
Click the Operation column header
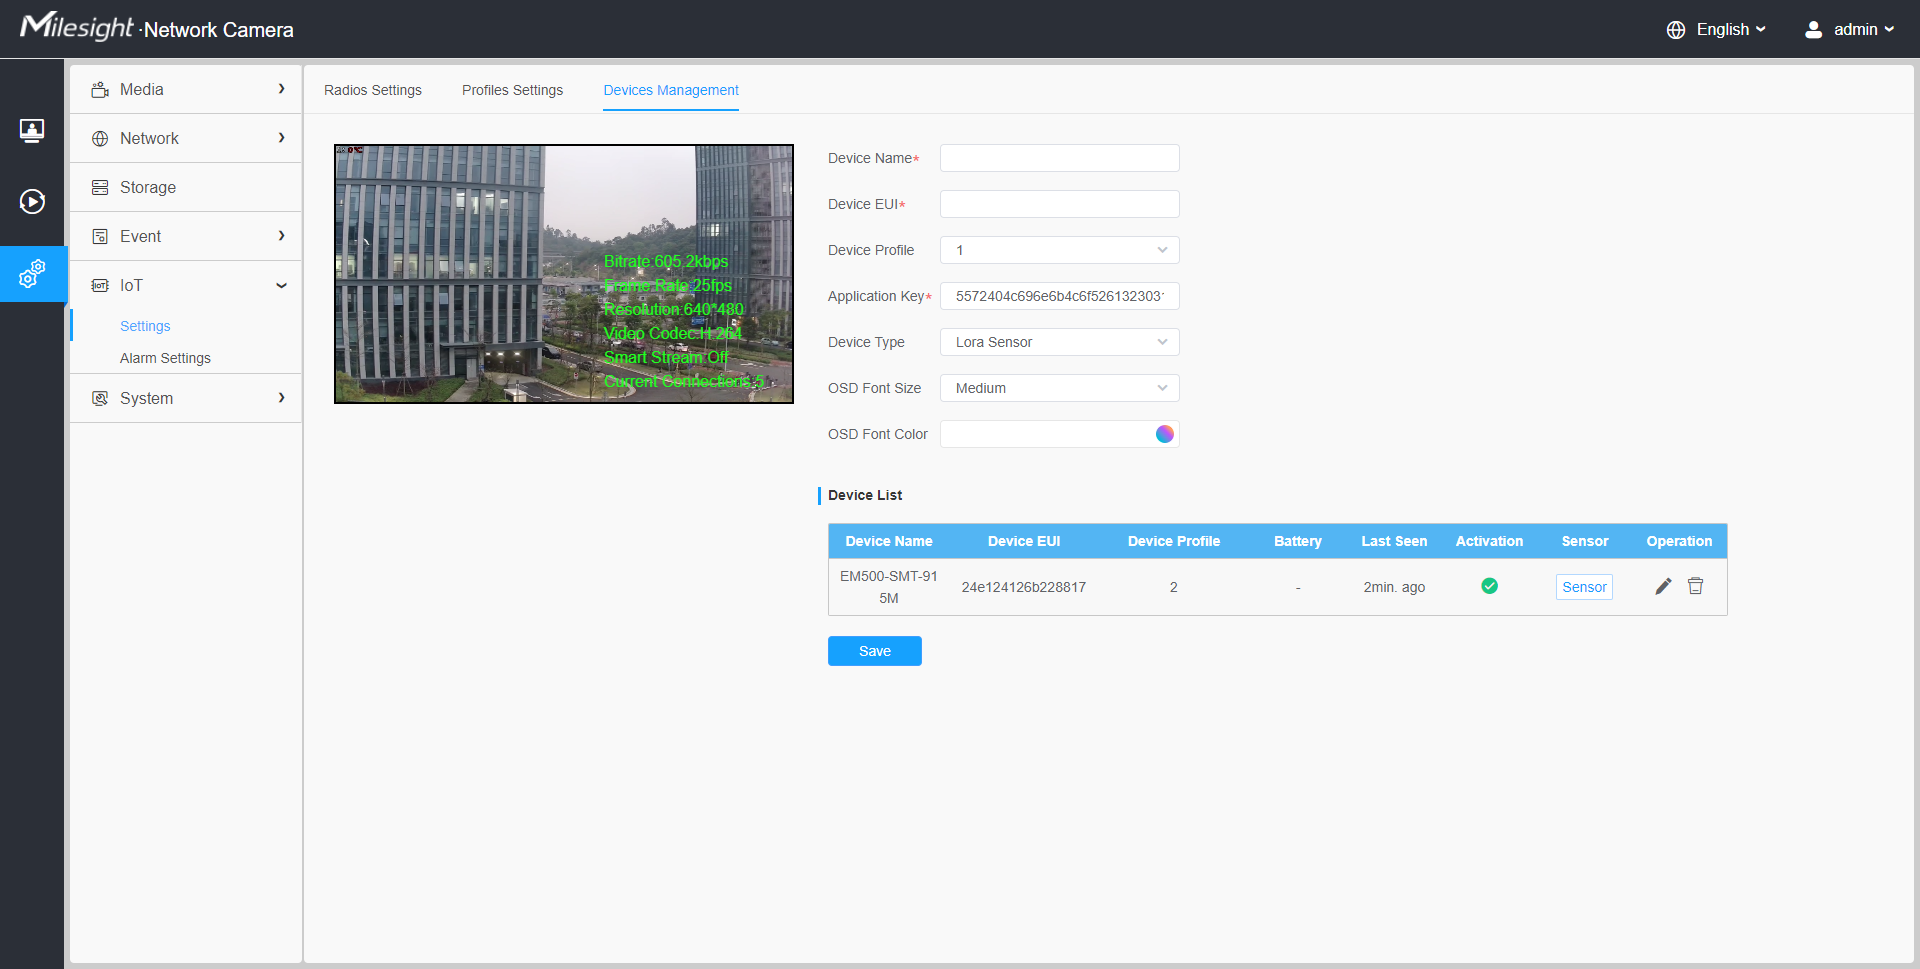tap(1679, 541)
